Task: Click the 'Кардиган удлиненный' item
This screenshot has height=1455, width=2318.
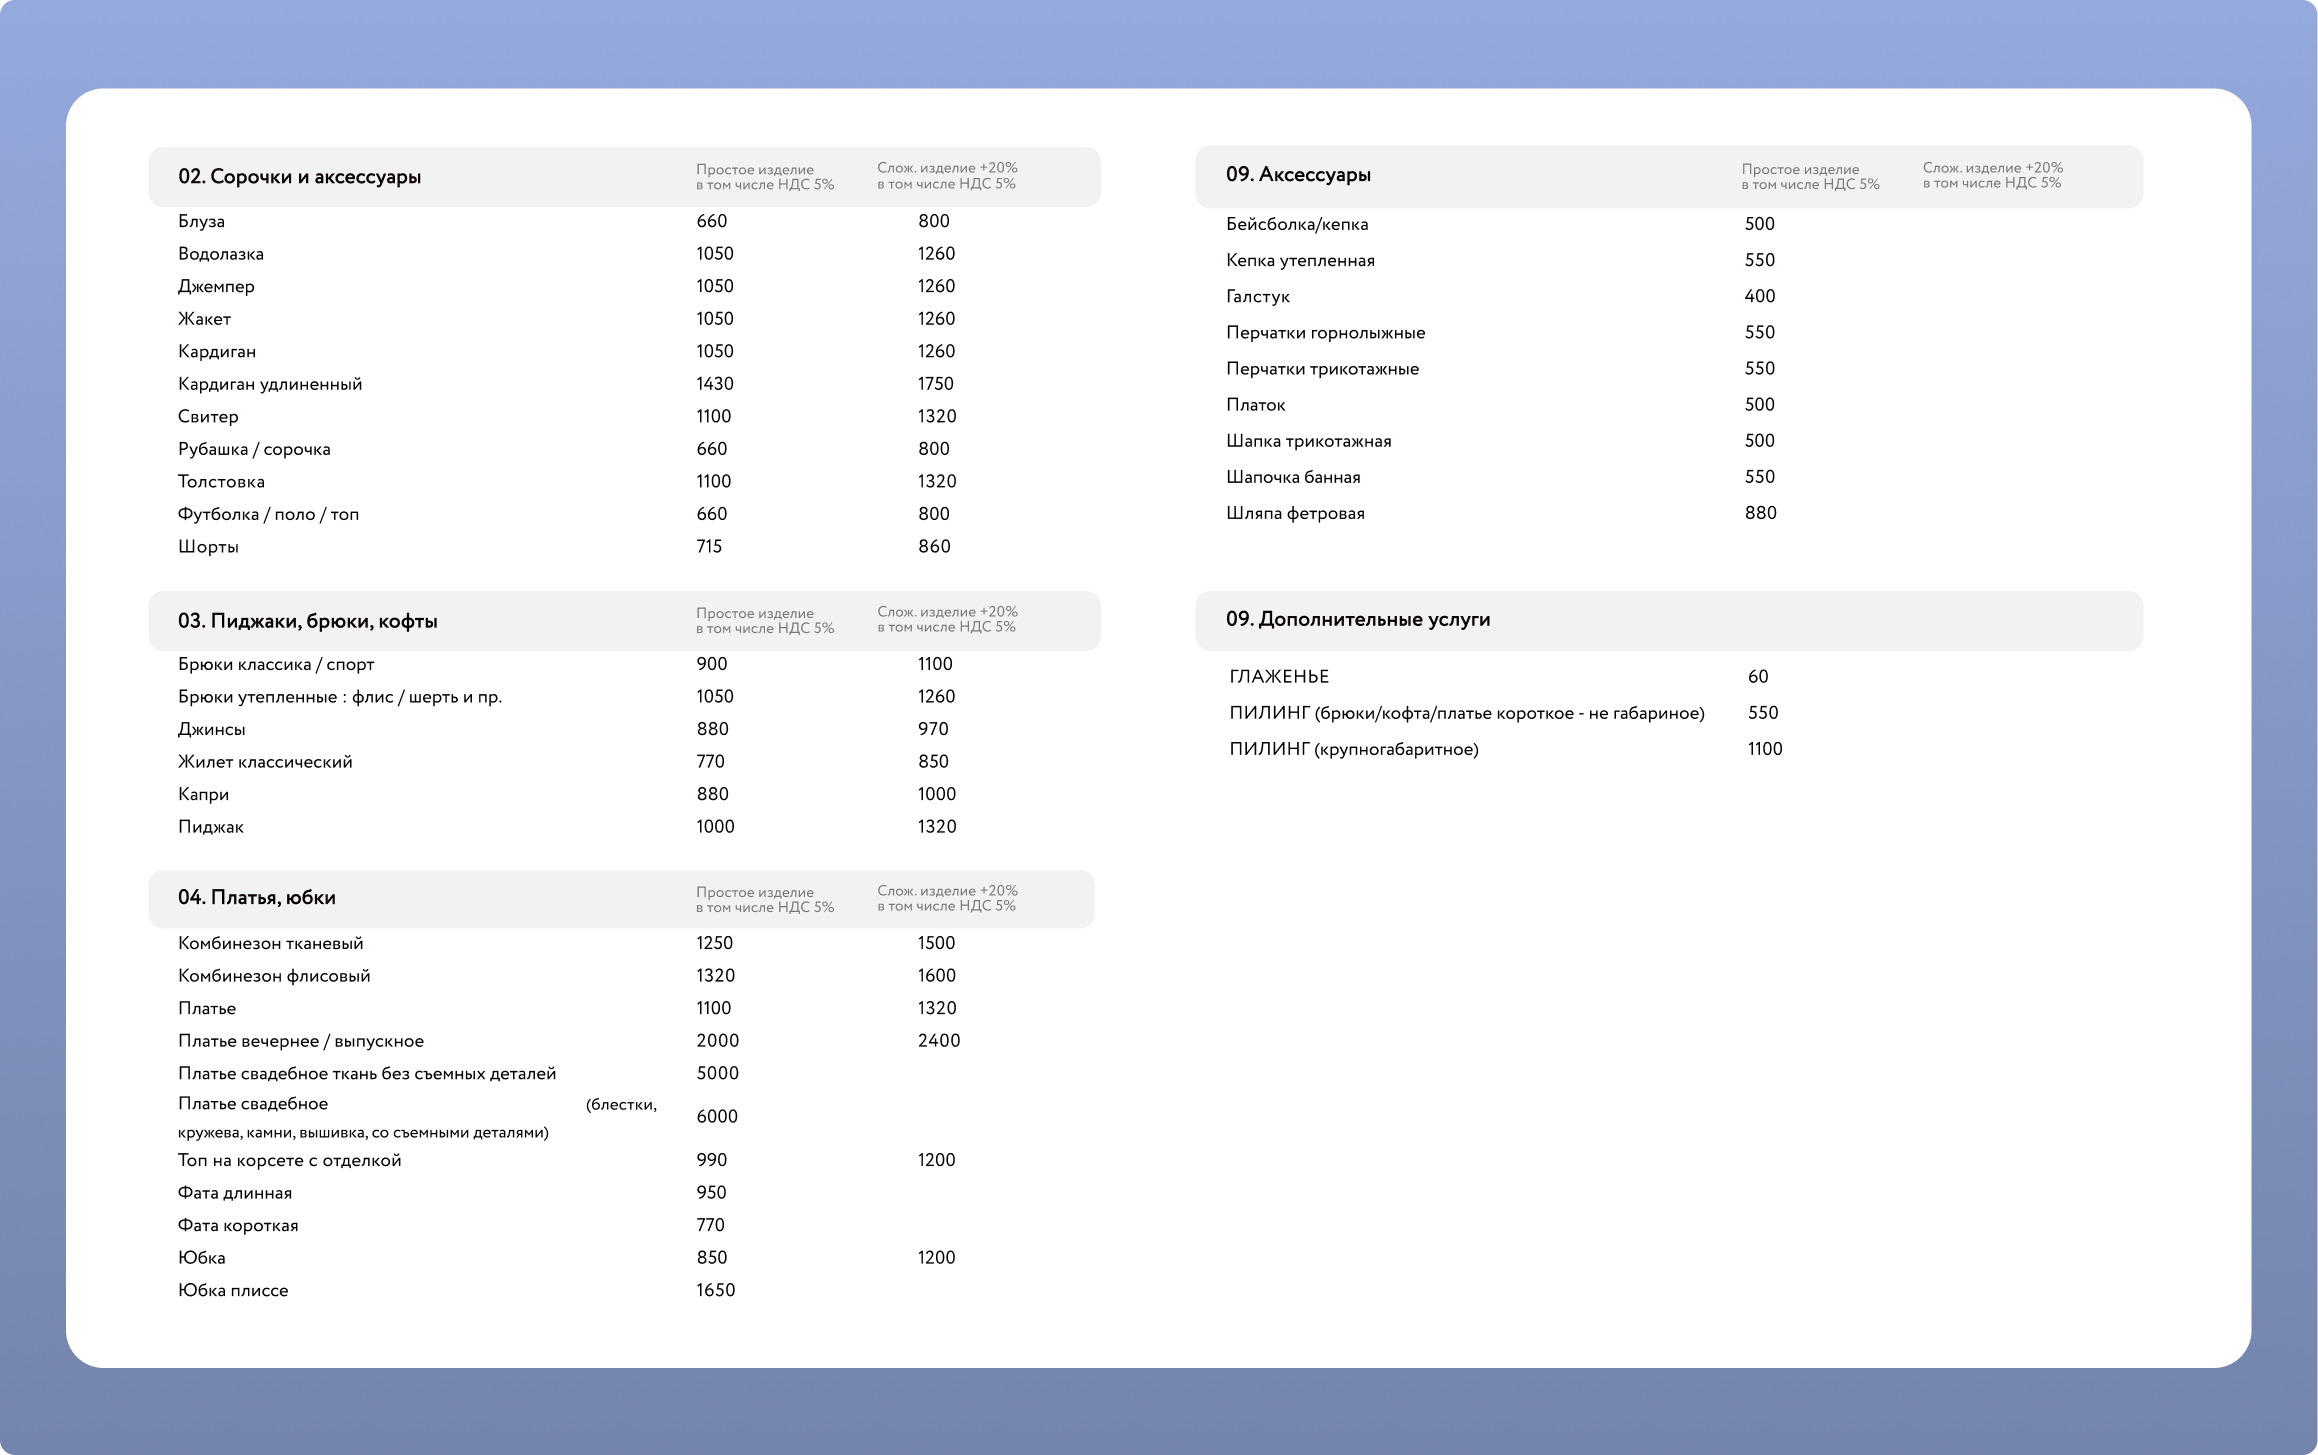Action: pyautogui.click(x=270, y=384)
